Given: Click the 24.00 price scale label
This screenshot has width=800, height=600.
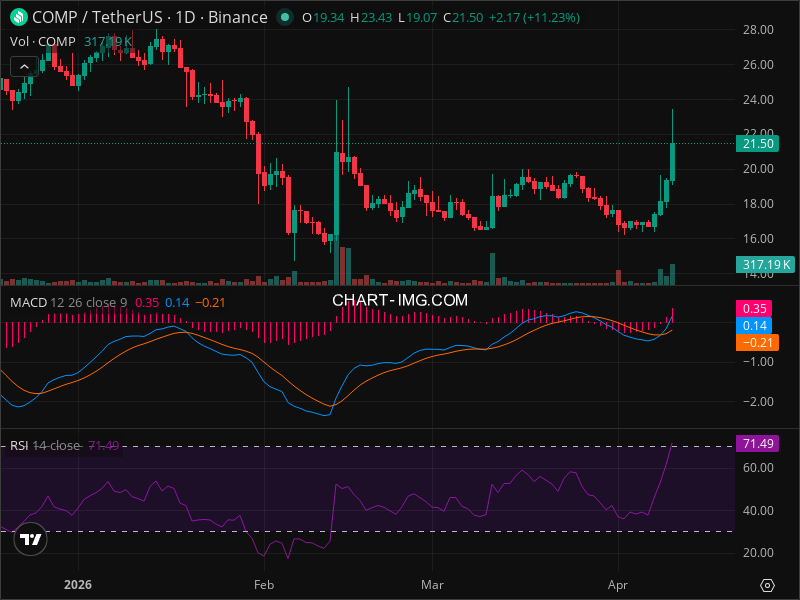Looking at the screenshot, I should [x=758, y=99].
